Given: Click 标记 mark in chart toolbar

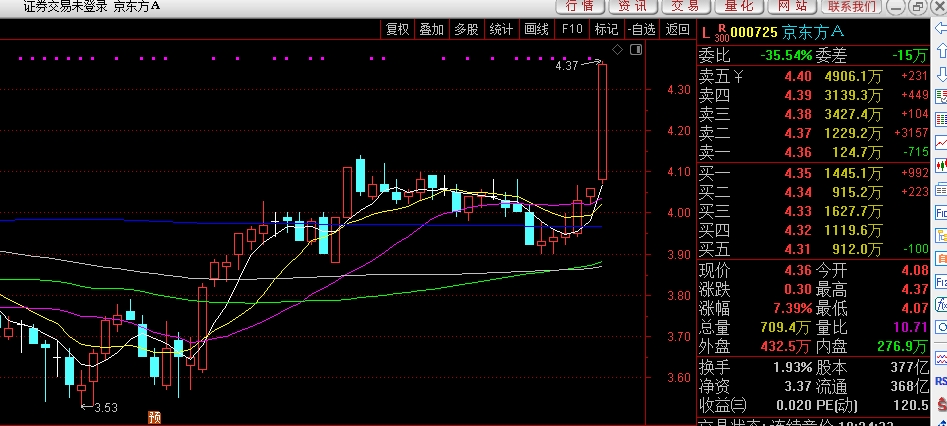Looking at the screenshot, I should pyautogui.click(x=606, y=29).
